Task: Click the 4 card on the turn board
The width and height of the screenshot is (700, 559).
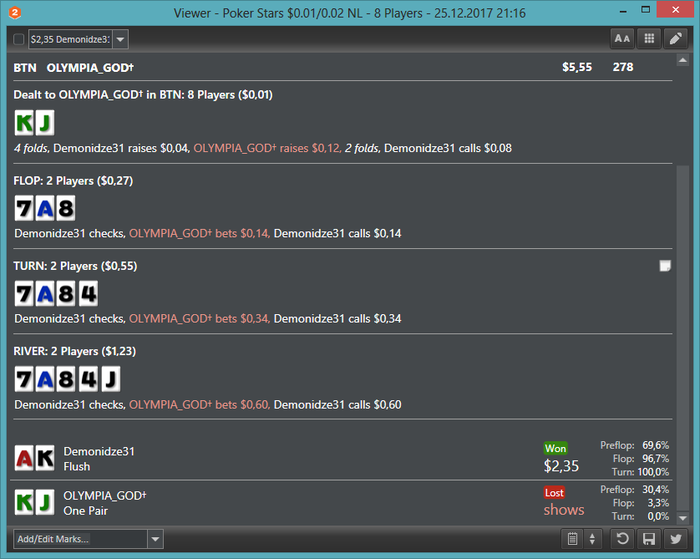Action: [x=88, y=294]
